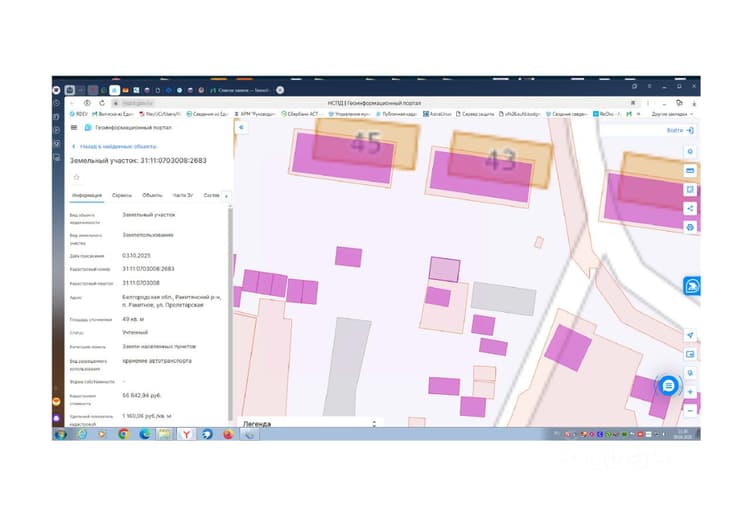Viewport: 750px width, 530px height.
Task: Zoom out the map with minus
Action: 690,411
